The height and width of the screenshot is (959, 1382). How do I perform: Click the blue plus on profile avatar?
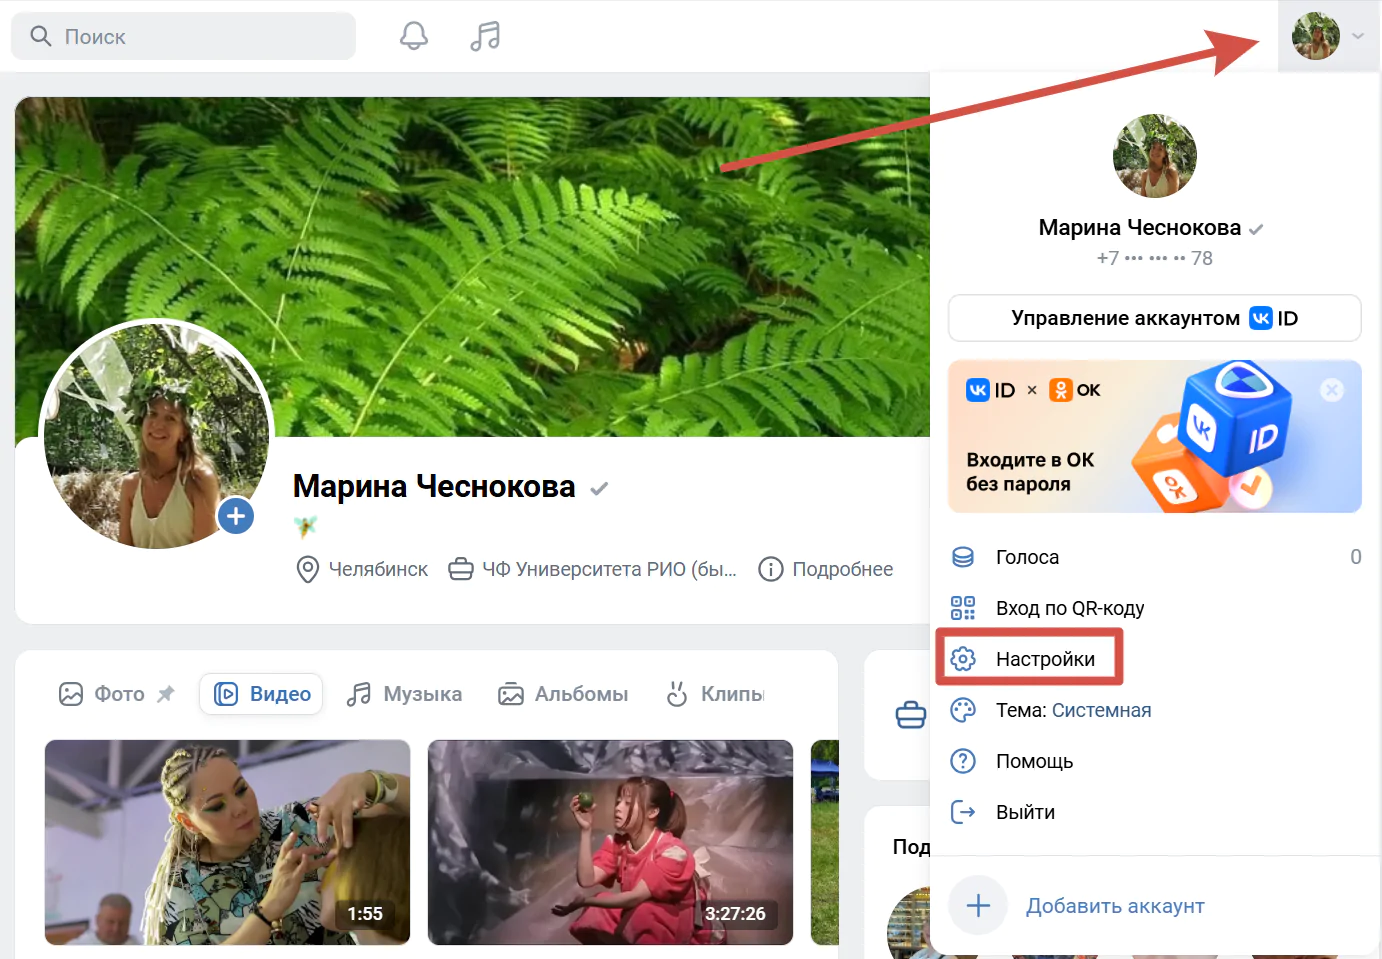[236, 516]
